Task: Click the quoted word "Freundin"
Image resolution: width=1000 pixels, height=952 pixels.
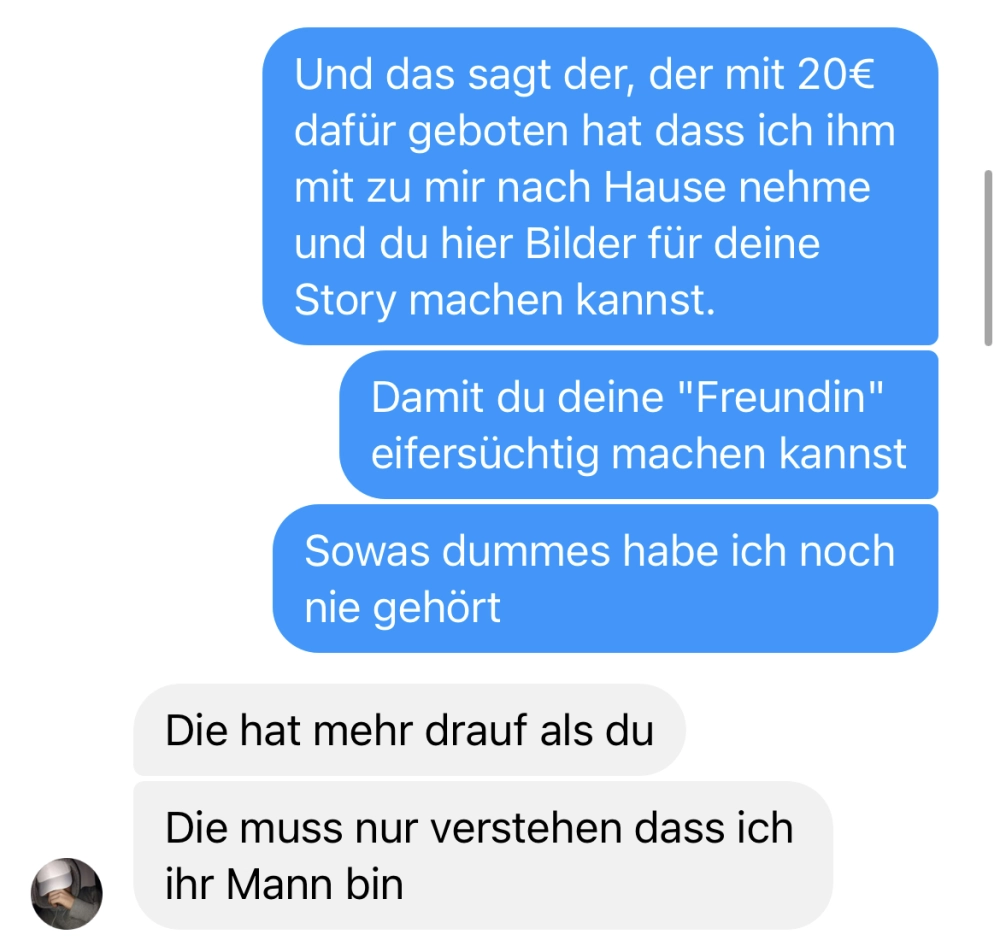Action: (781, 397)
